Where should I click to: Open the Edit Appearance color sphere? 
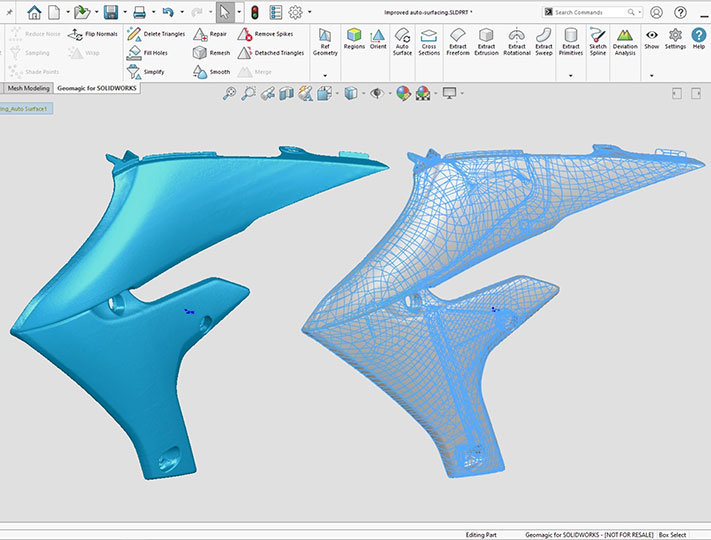click(403, 93)
